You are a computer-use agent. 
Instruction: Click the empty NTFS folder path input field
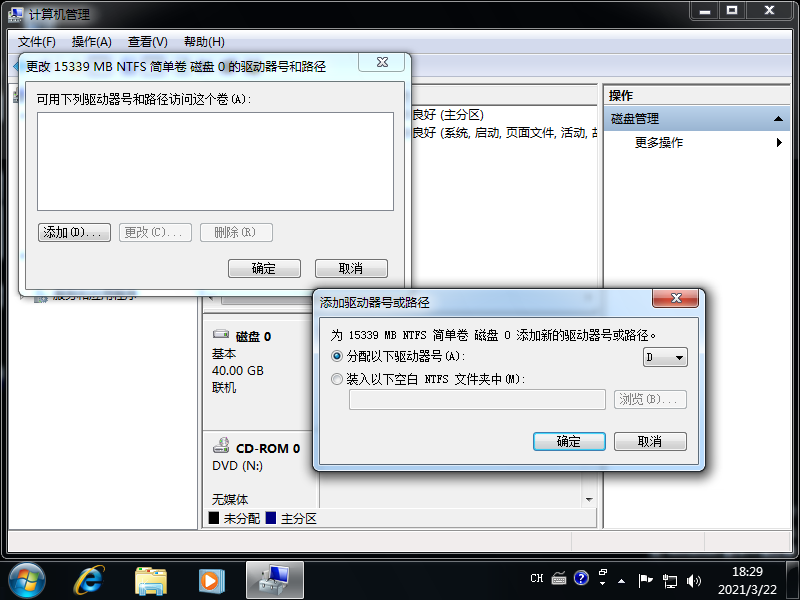[x=476, y=399]
